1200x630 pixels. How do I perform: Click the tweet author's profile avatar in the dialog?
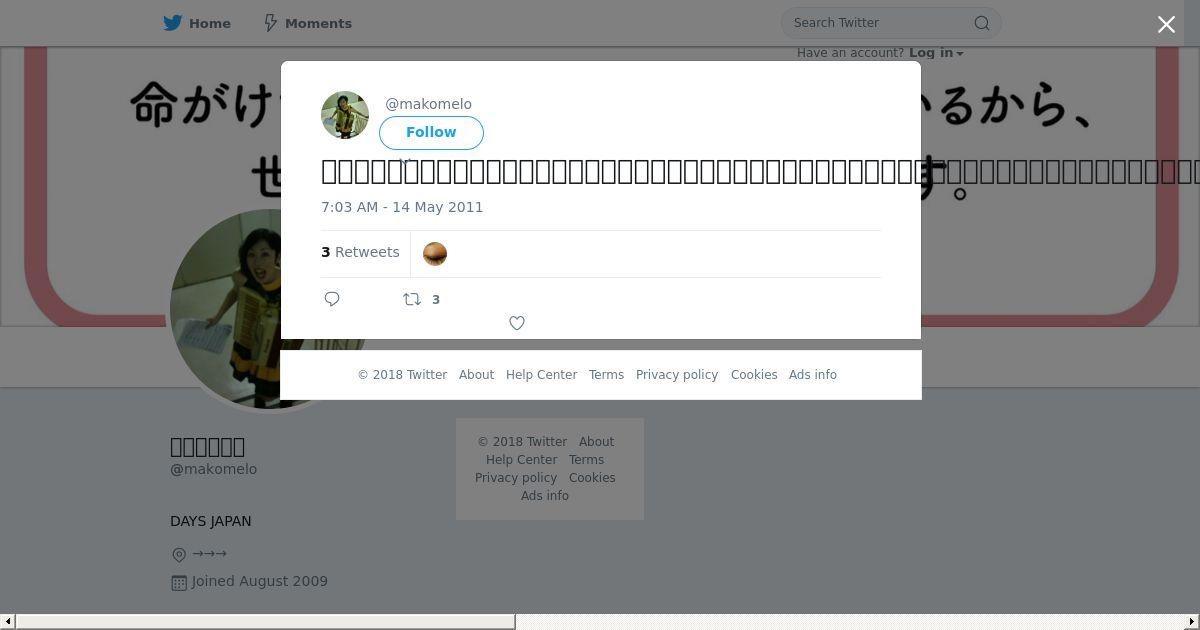point(345,115)
